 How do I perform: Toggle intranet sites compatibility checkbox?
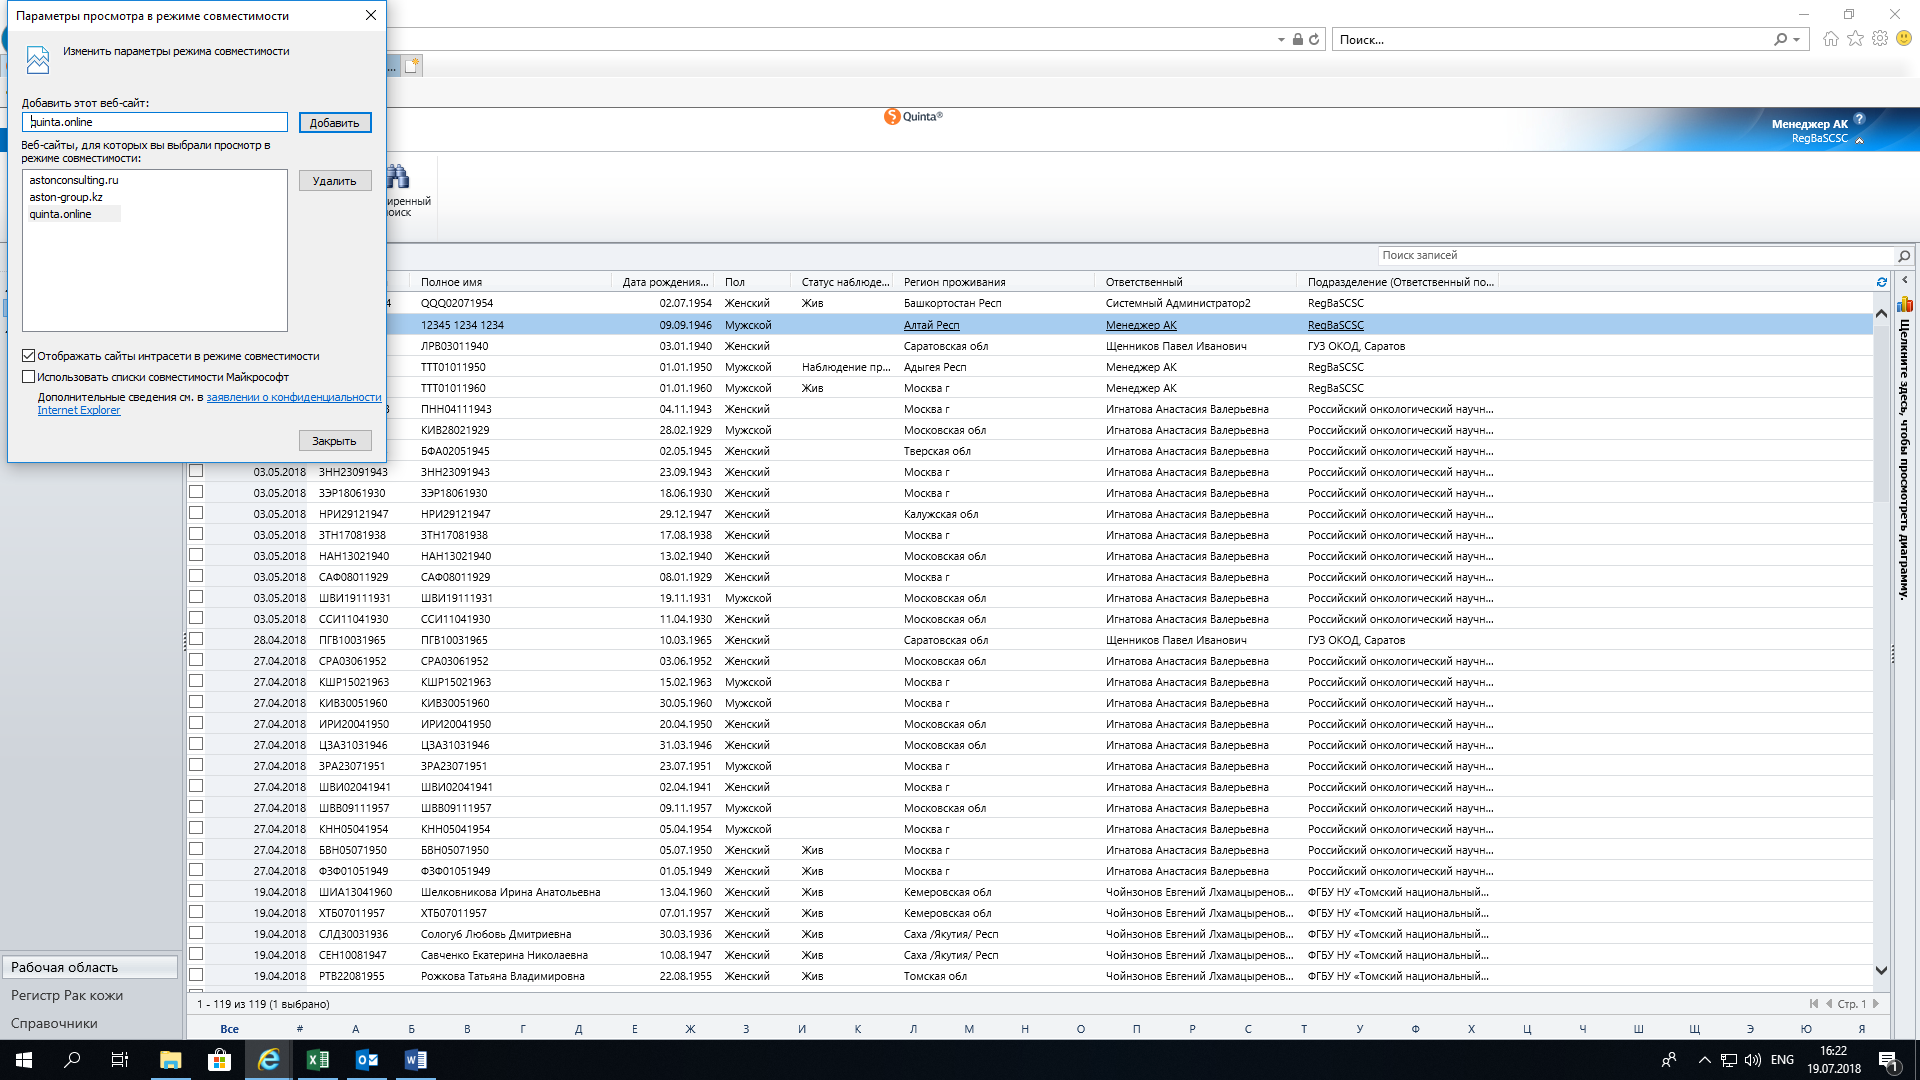[x=29, y=356]
